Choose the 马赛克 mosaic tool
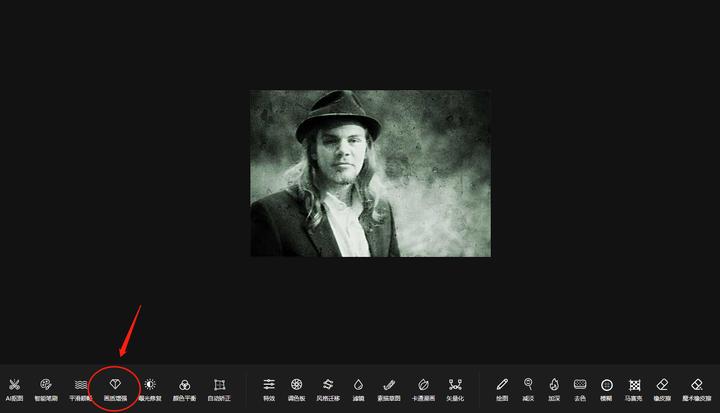The width and height of the screenshot is (720, 413). tap(634, 385)
